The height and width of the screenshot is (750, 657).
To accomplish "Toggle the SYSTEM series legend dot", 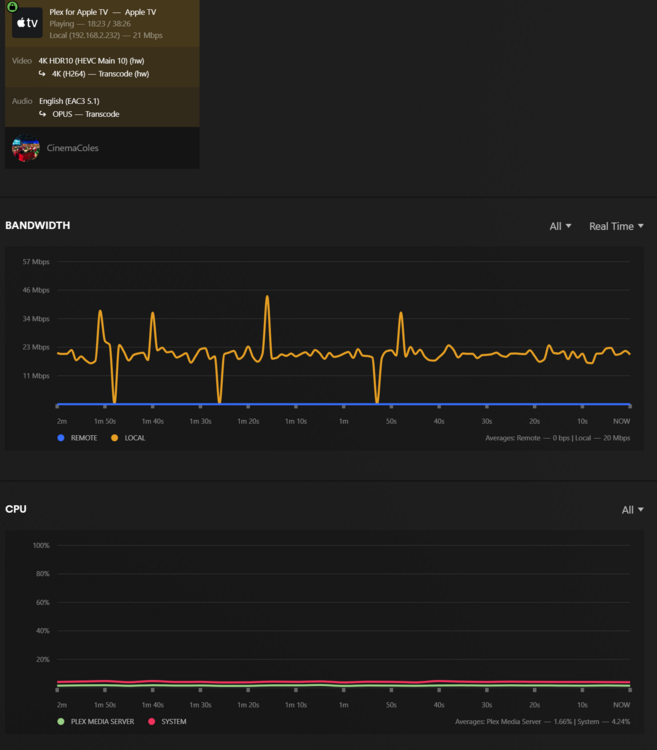I will pyautogui.click(x=152, y=721).
